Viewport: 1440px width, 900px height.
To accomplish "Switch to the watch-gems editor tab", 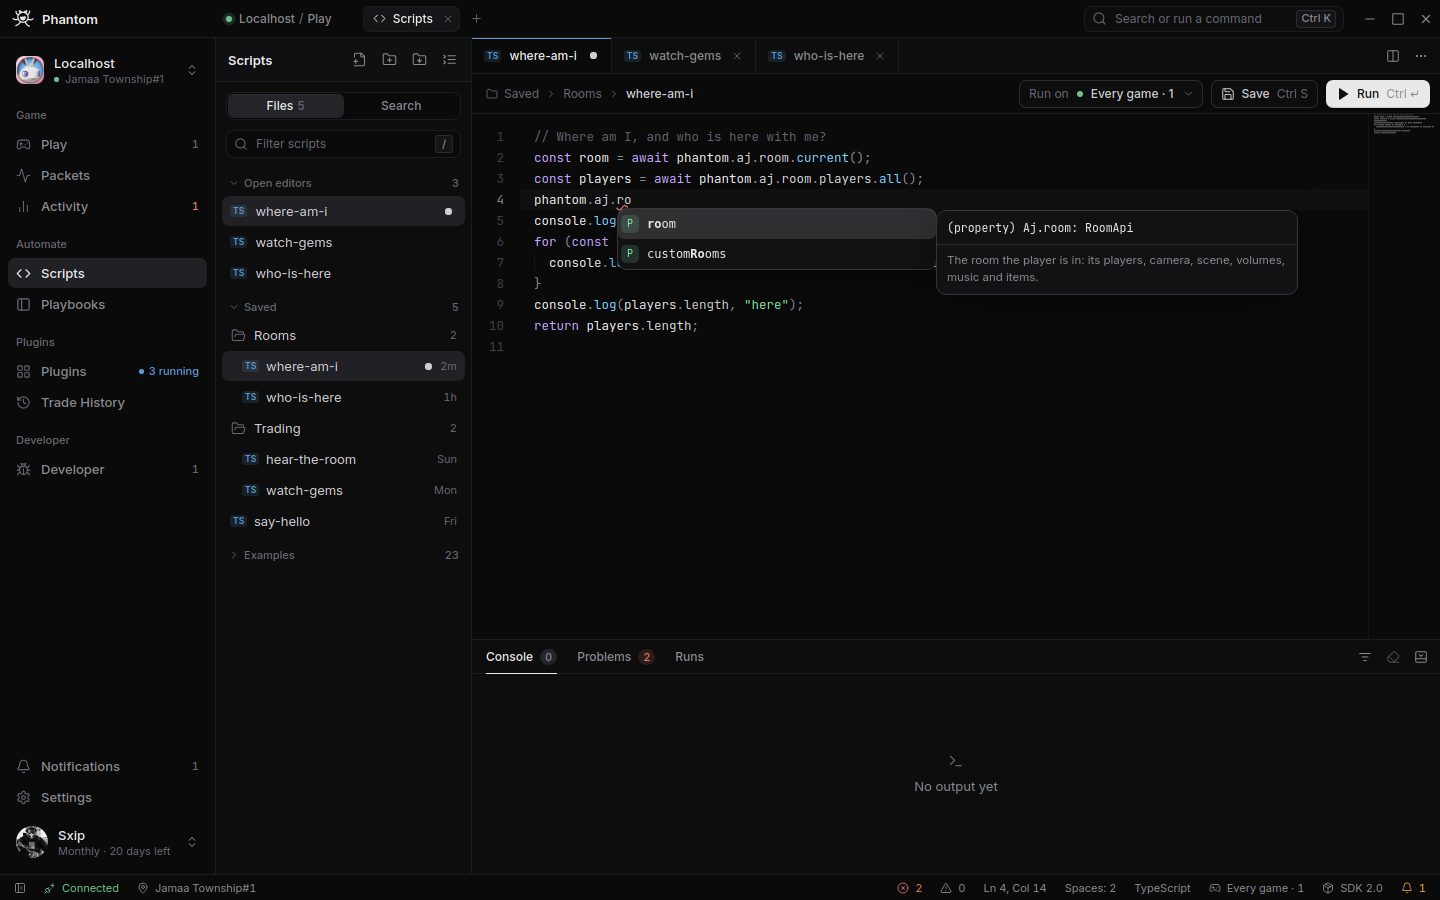I will (x=684, y=56).
